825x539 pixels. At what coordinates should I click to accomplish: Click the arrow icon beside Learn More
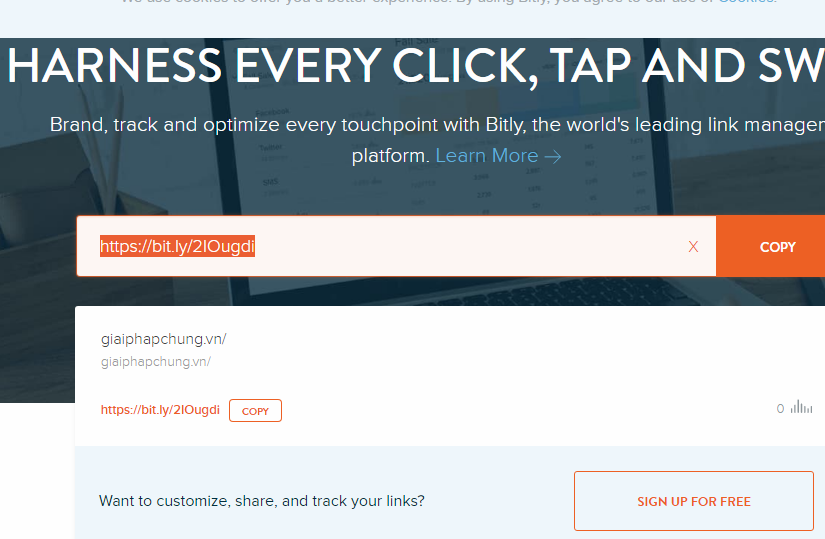click(x=553, y=156)
